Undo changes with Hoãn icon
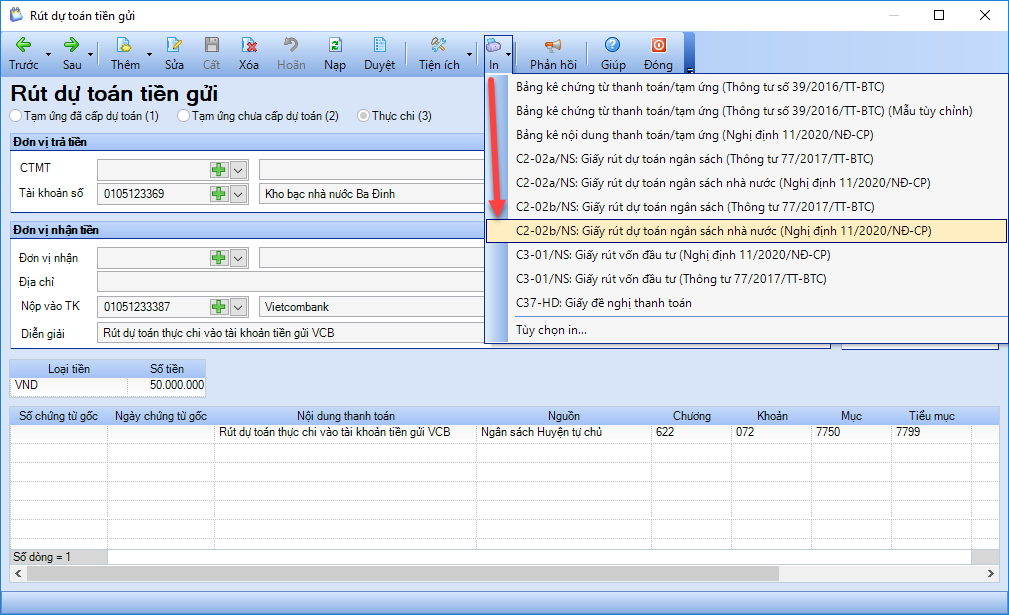This screenshot has width=1009, height=615. (291, 44)
